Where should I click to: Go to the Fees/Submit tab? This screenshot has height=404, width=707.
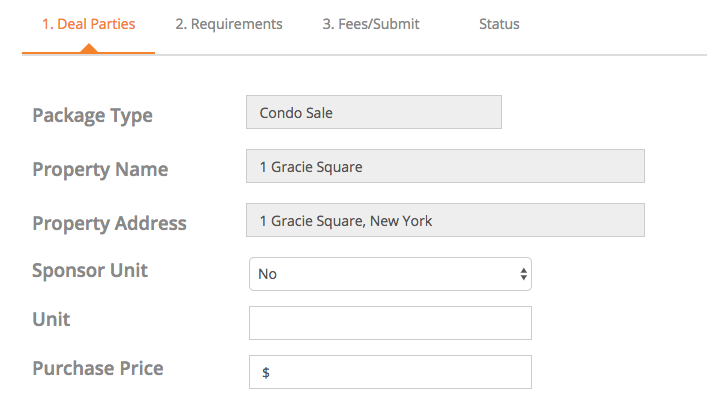pos(371,24)
